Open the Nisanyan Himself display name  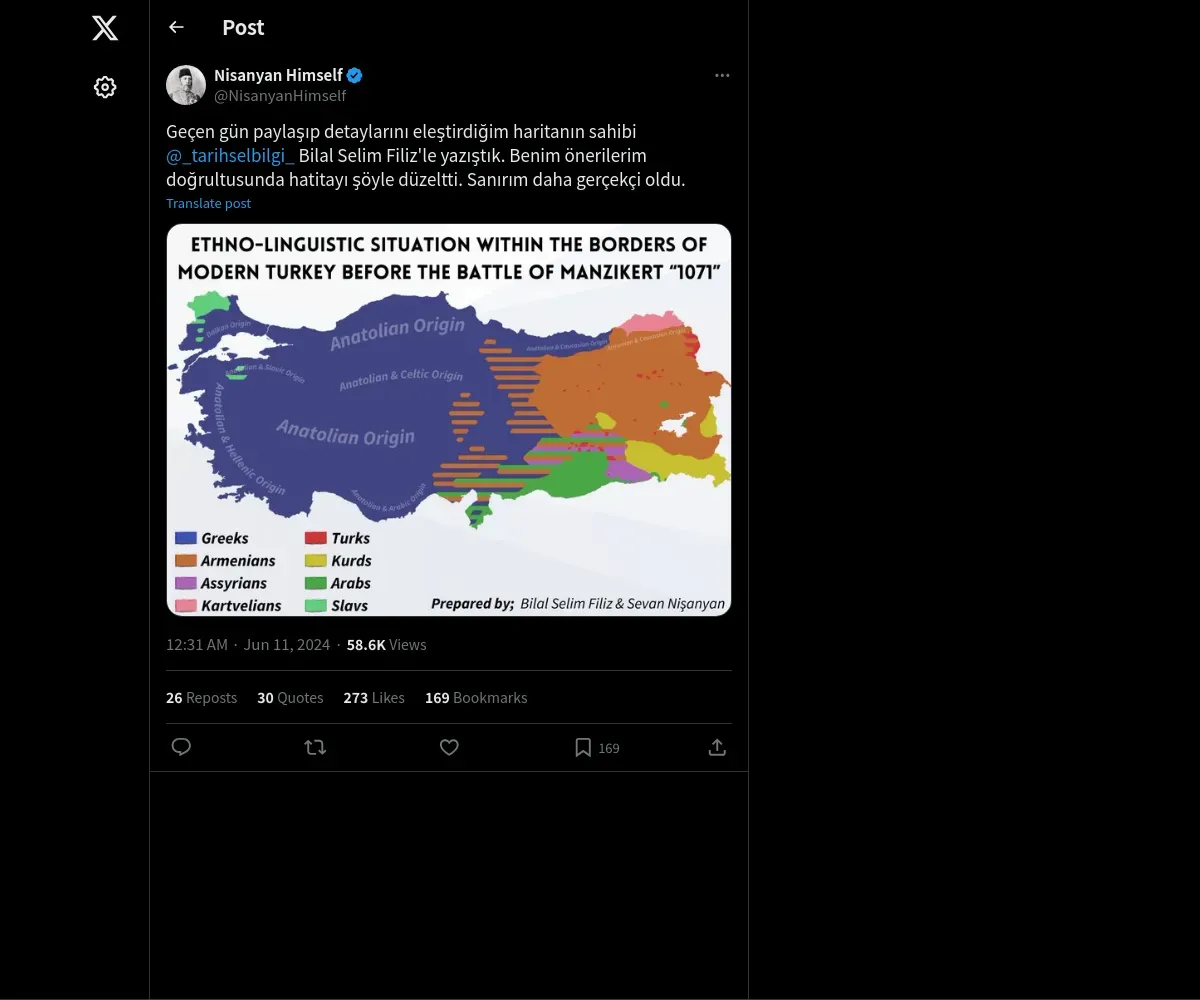[278, 75]
